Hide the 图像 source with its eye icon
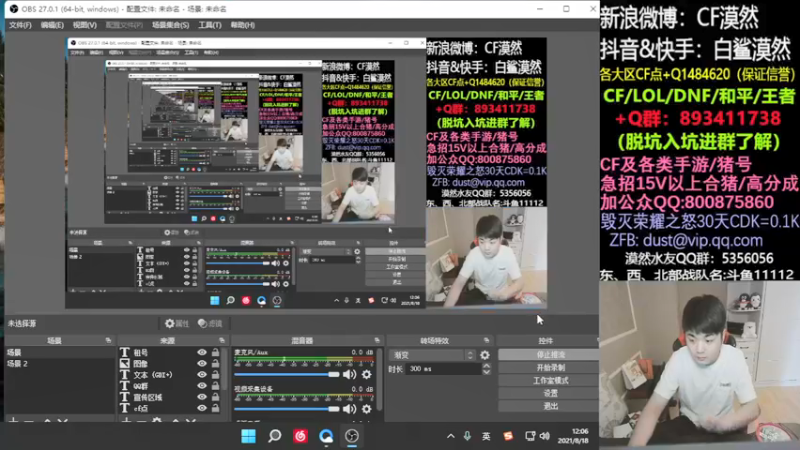800x450 pixels. [x=202, y=364]
